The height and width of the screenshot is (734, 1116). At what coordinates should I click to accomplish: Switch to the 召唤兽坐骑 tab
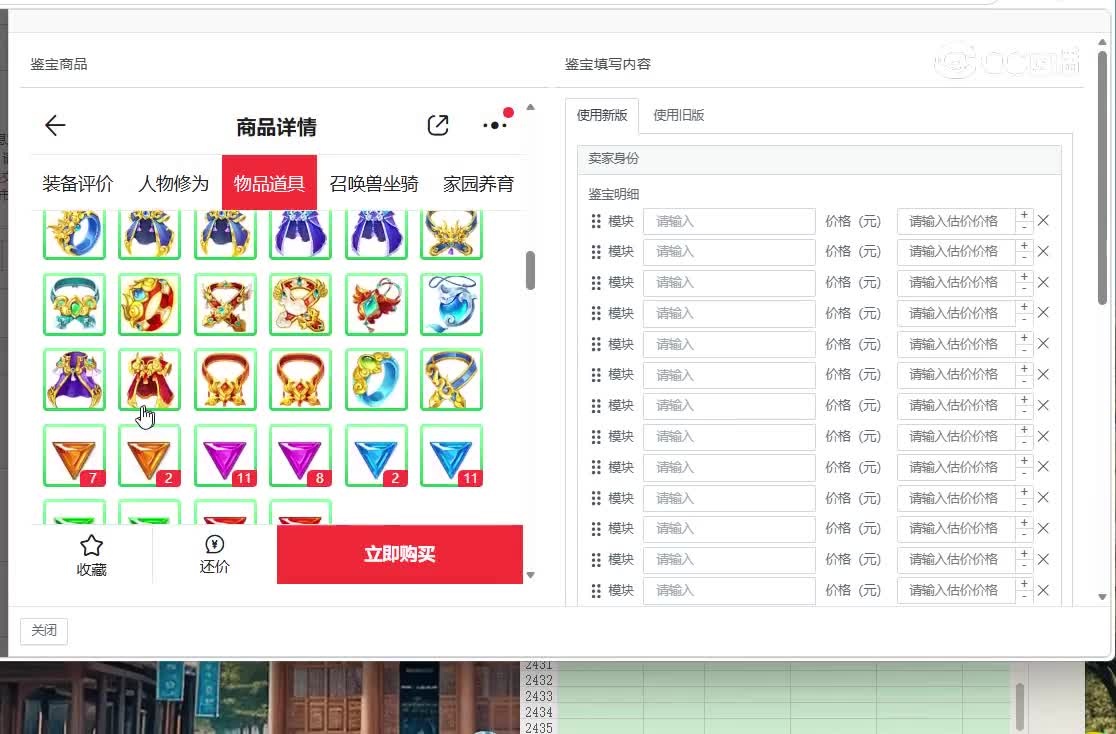(374, 184)
